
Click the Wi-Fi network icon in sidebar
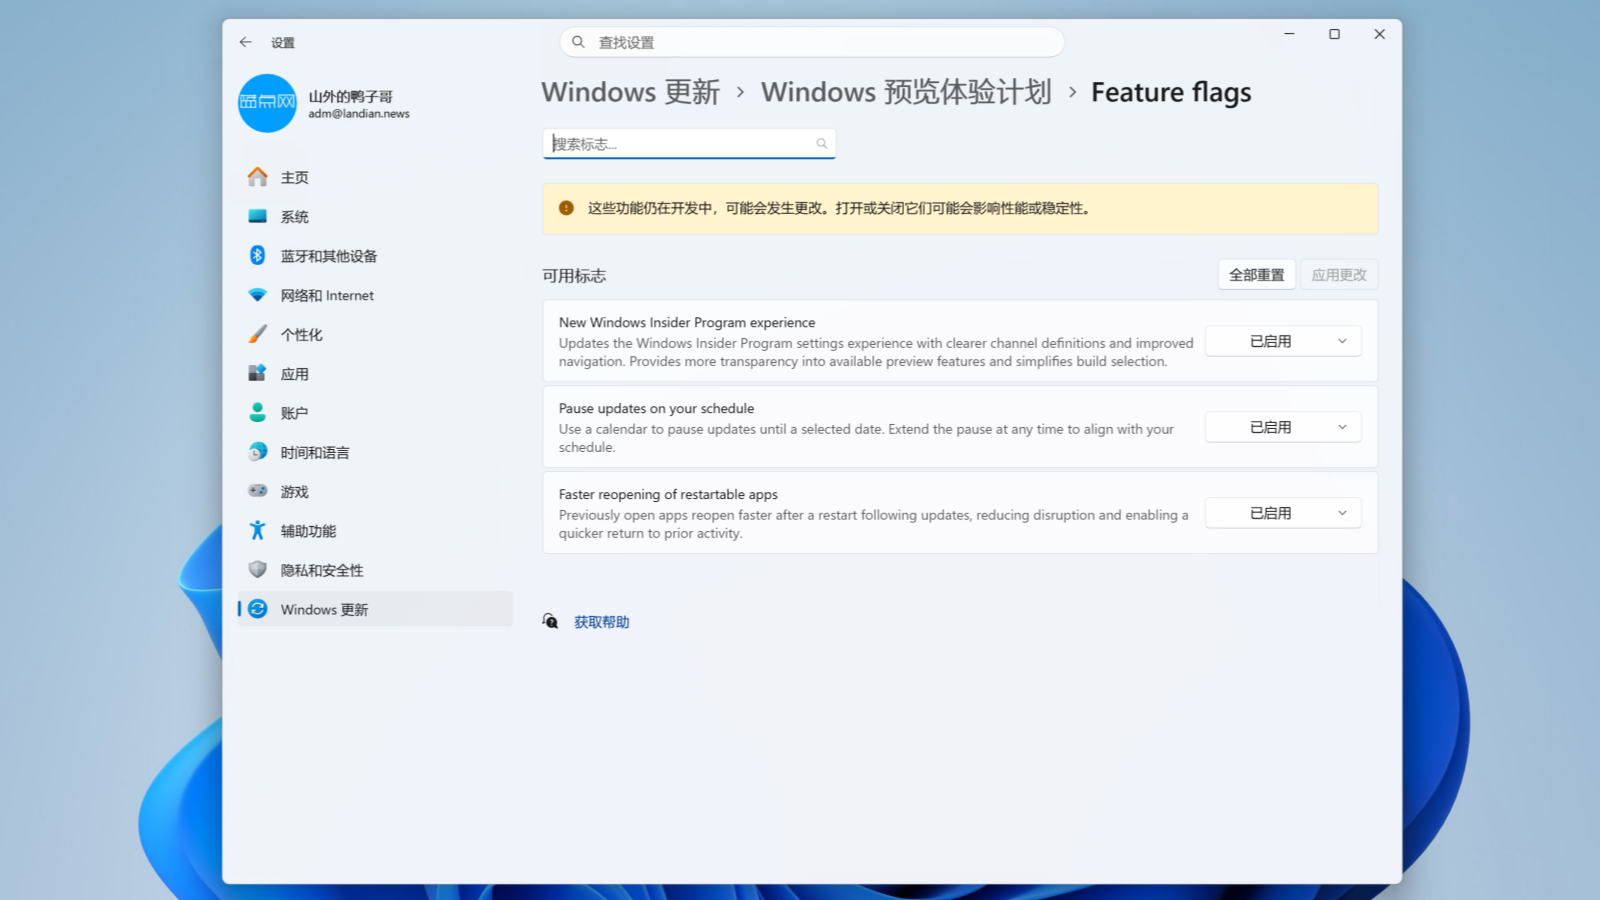257,295
